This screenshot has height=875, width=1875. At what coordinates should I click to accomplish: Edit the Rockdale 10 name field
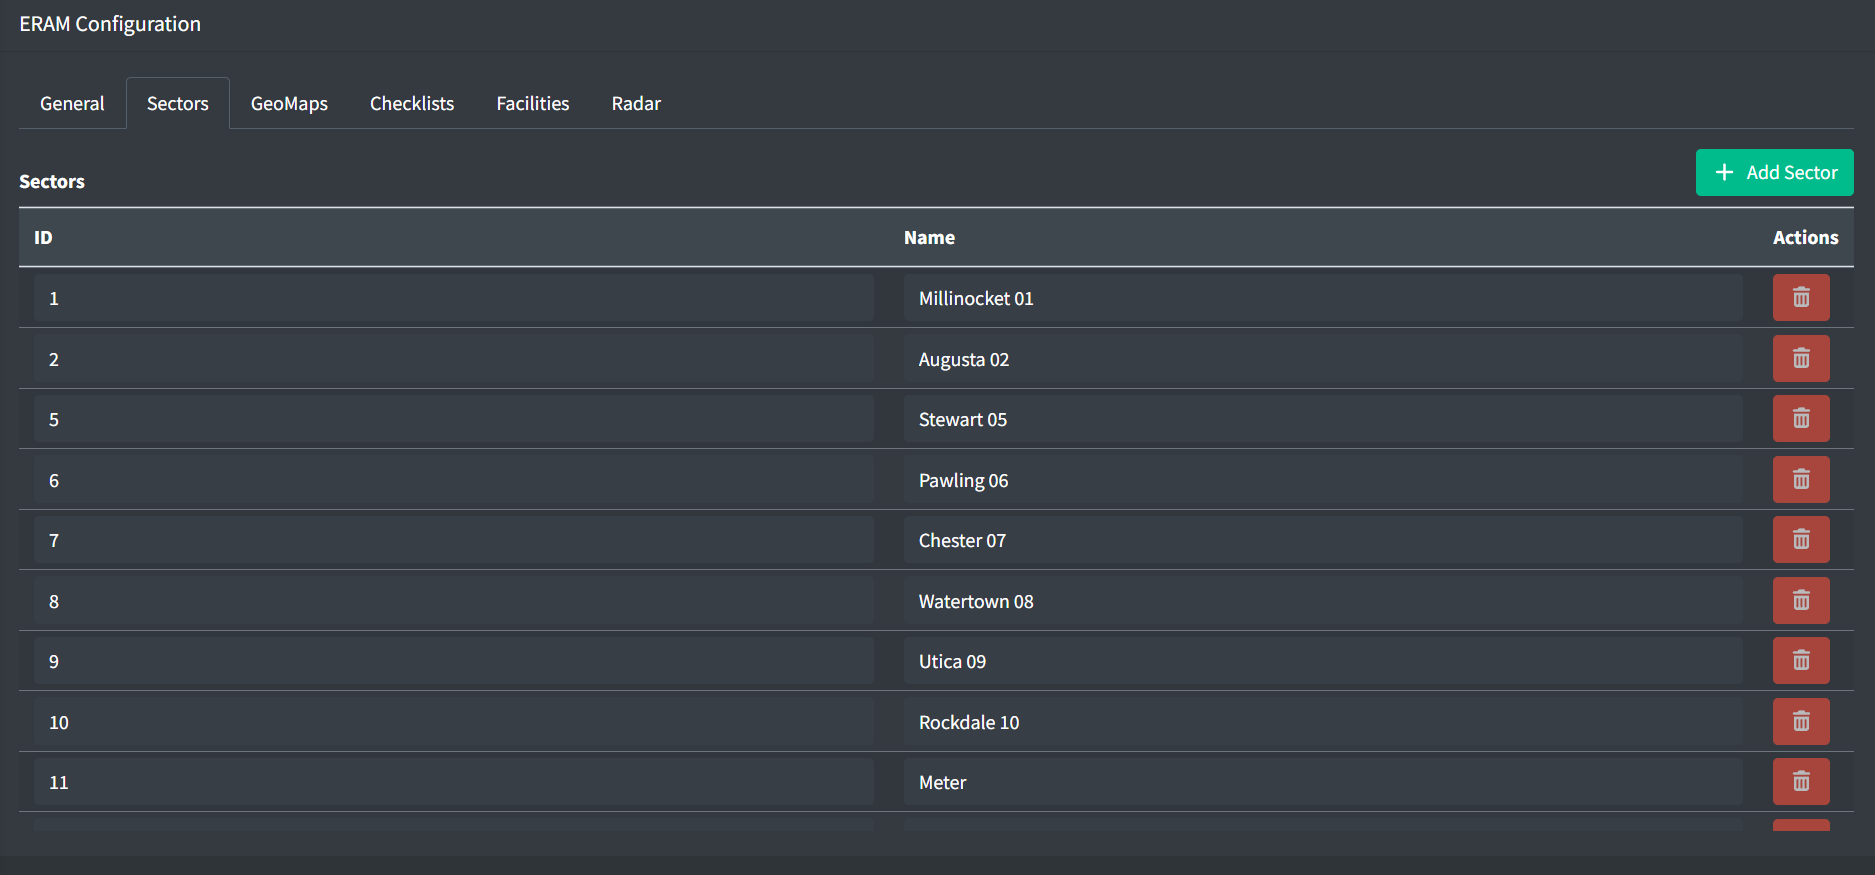click(1323, 721)
